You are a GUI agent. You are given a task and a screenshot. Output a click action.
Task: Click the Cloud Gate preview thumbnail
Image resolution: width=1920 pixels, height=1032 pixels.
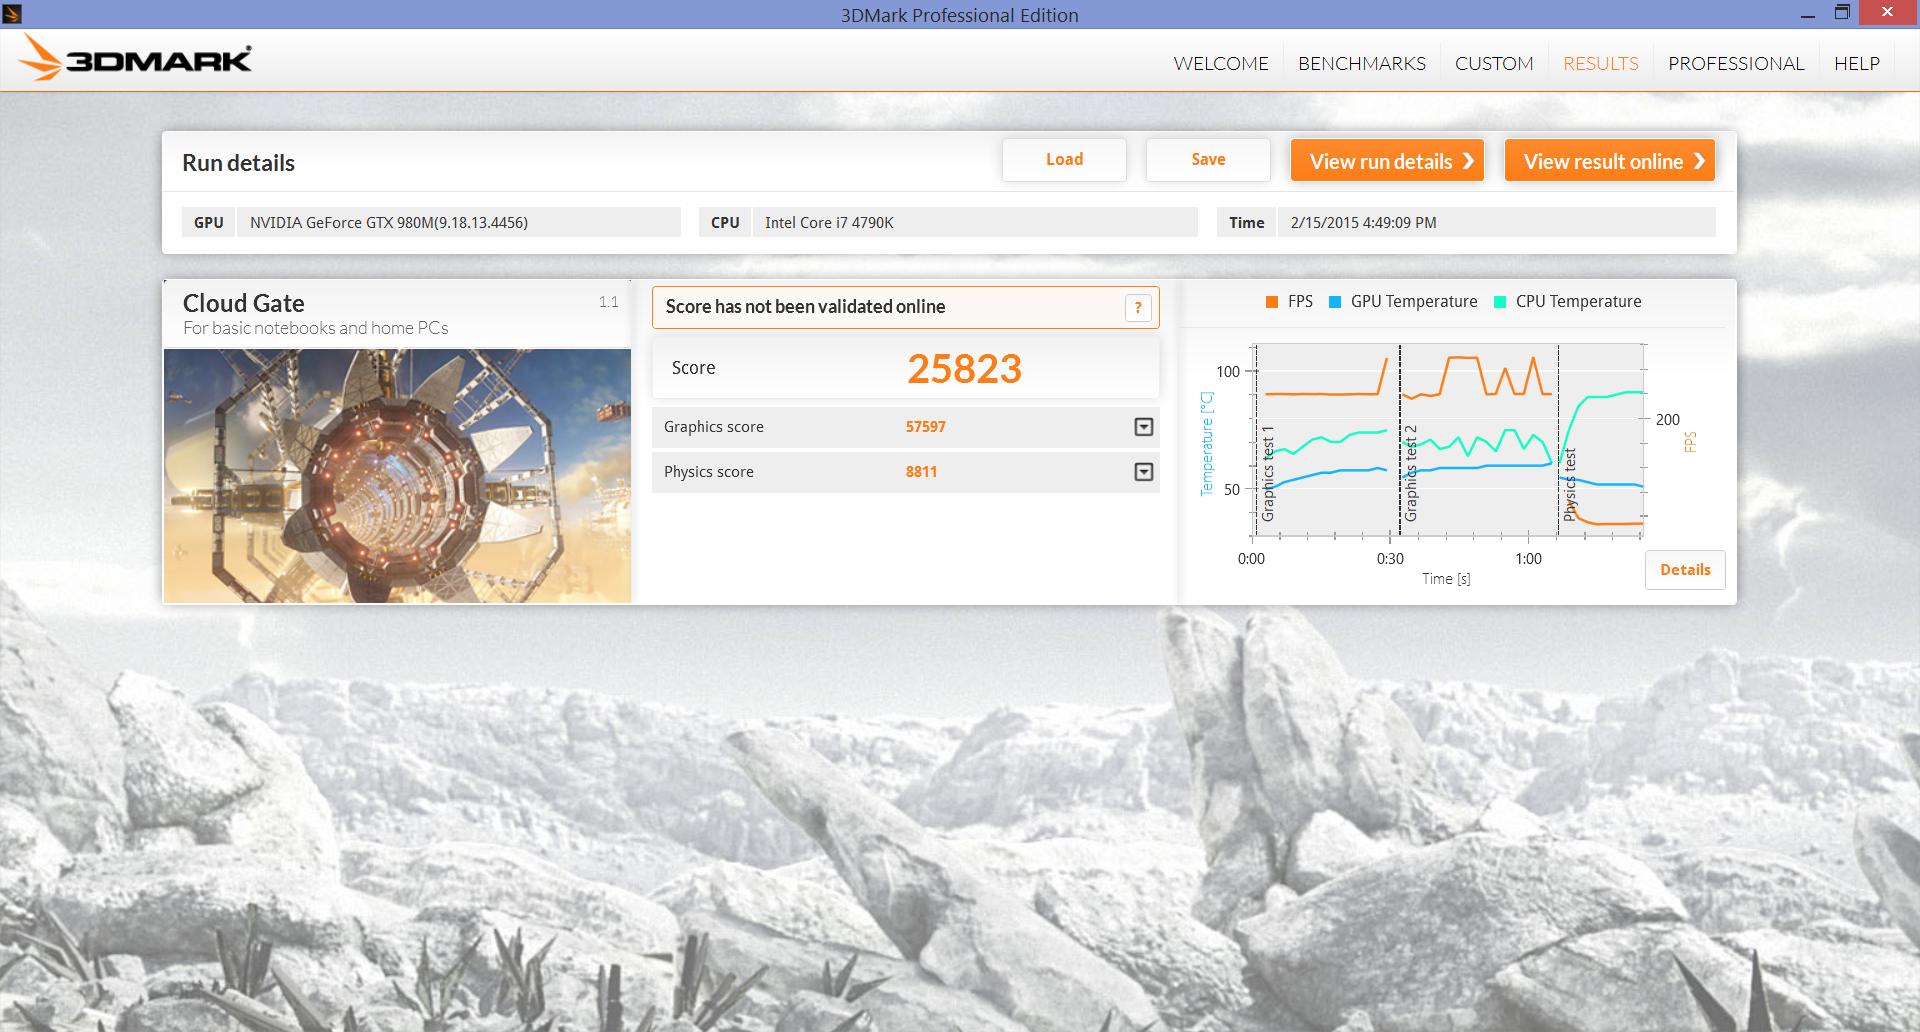(397, 476)
